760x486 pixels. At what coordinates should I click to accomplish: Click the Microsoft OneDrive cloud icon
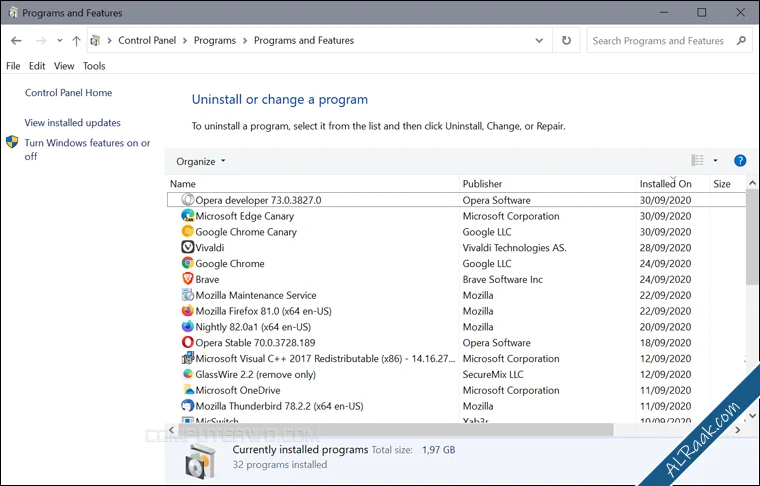188,390
